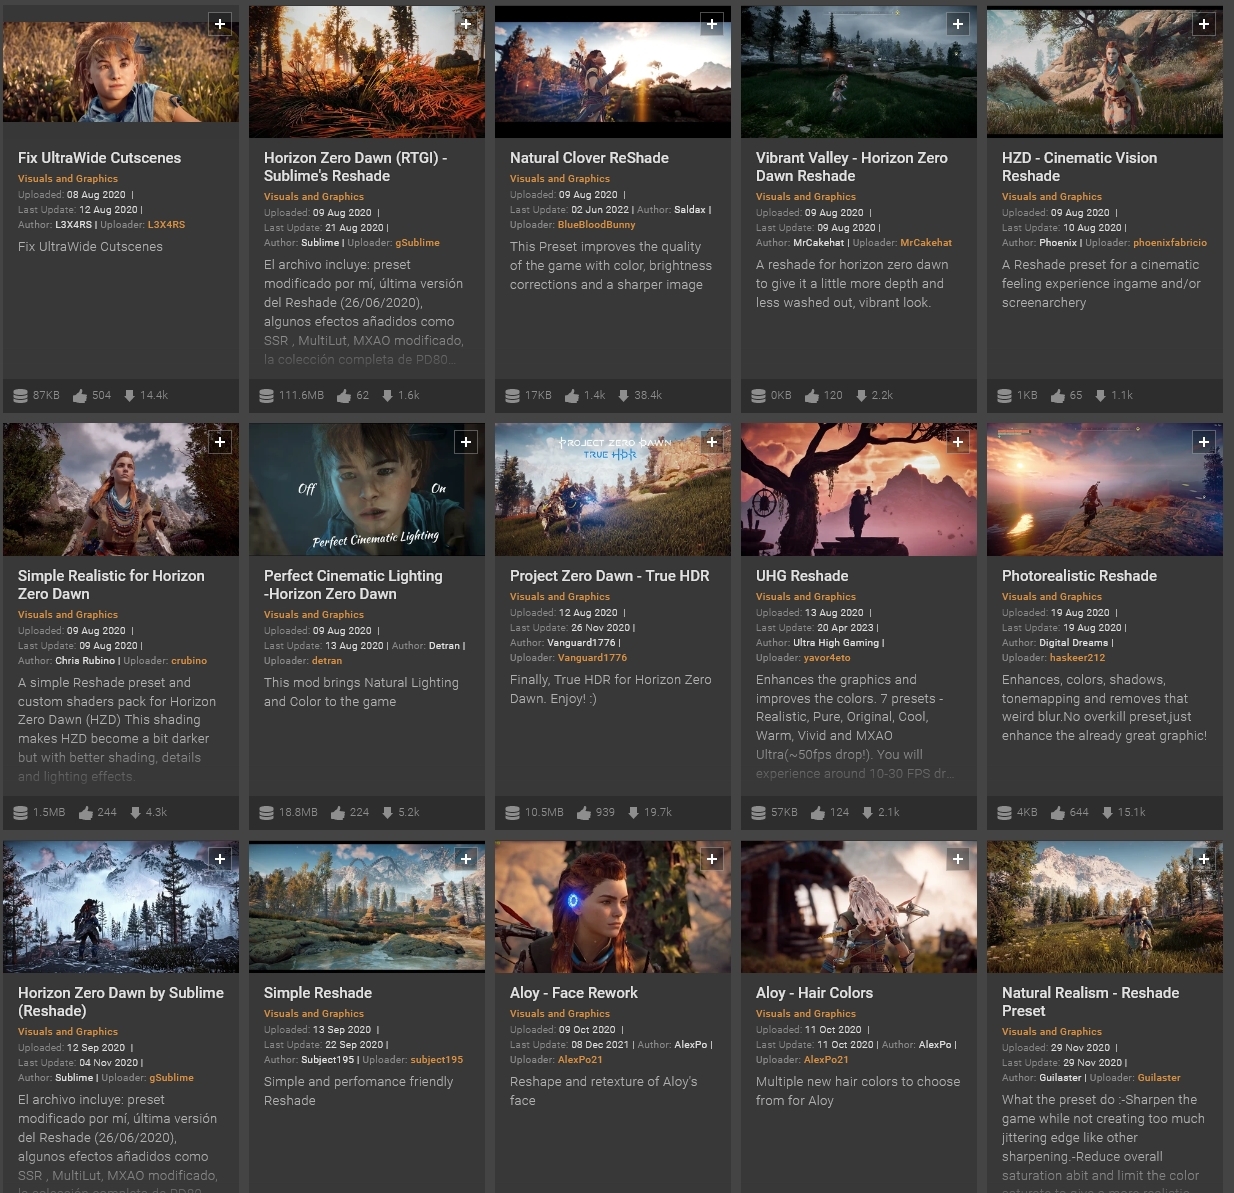Click download arrow icon on Fix UltraWide Cutscenes
The height and width of the screenshot is (1193, 1234).
coord(129,396)
